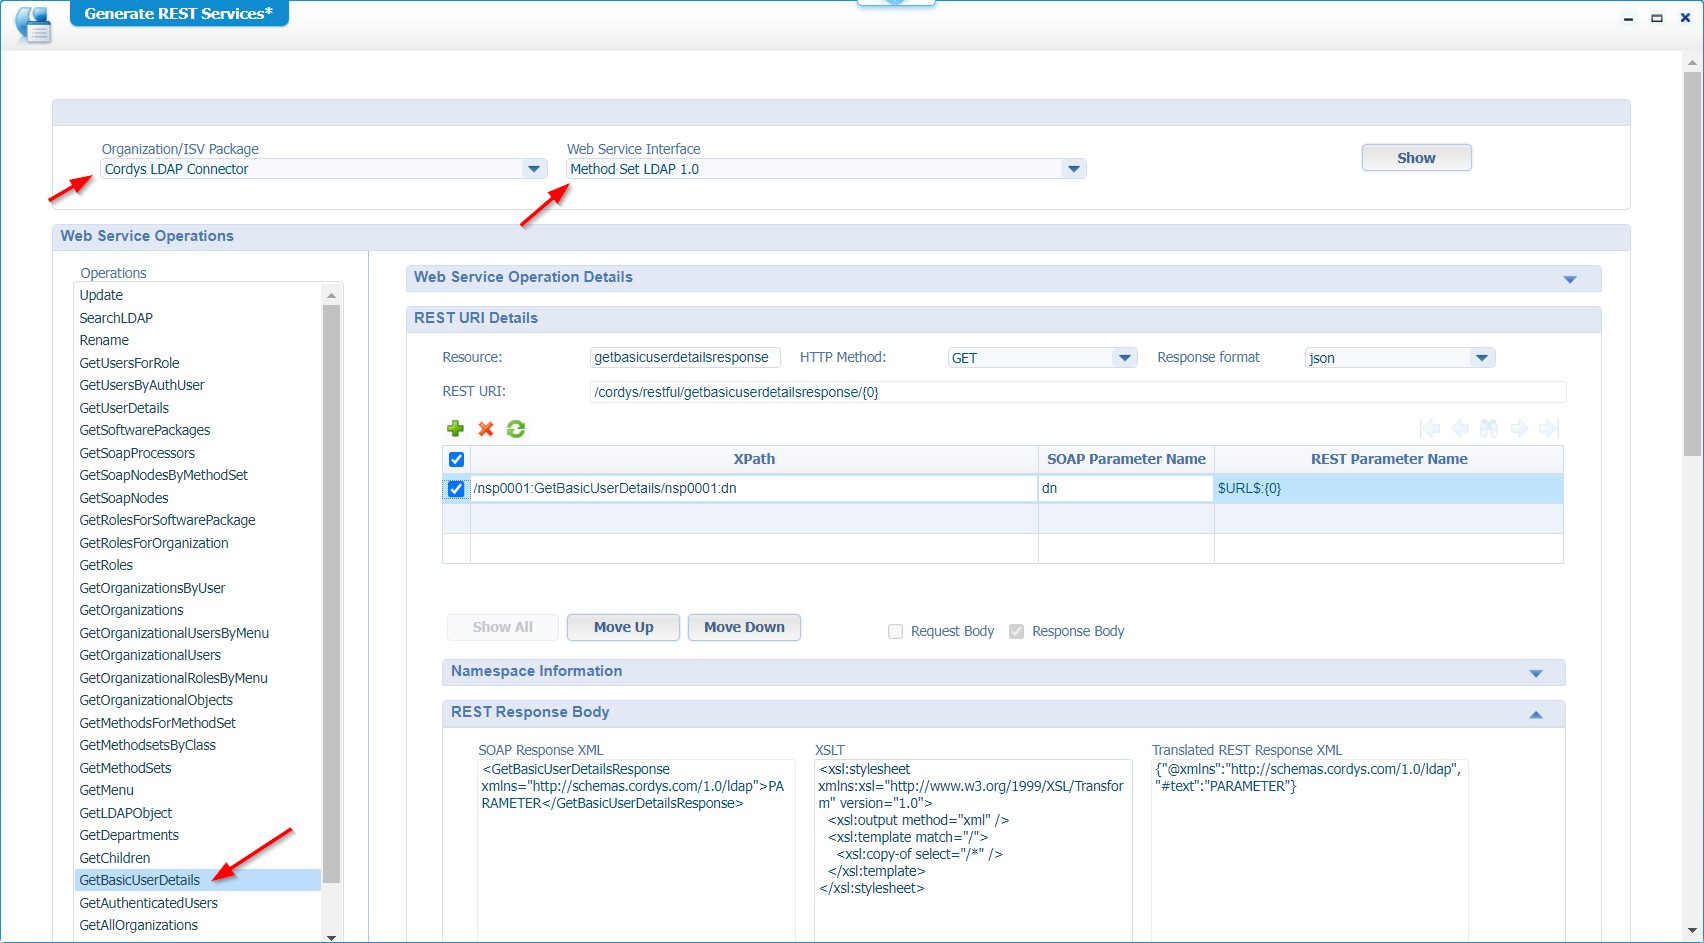Click the last-record navigation arrow
The image size is (1704, 943).
click(1549, 429)
